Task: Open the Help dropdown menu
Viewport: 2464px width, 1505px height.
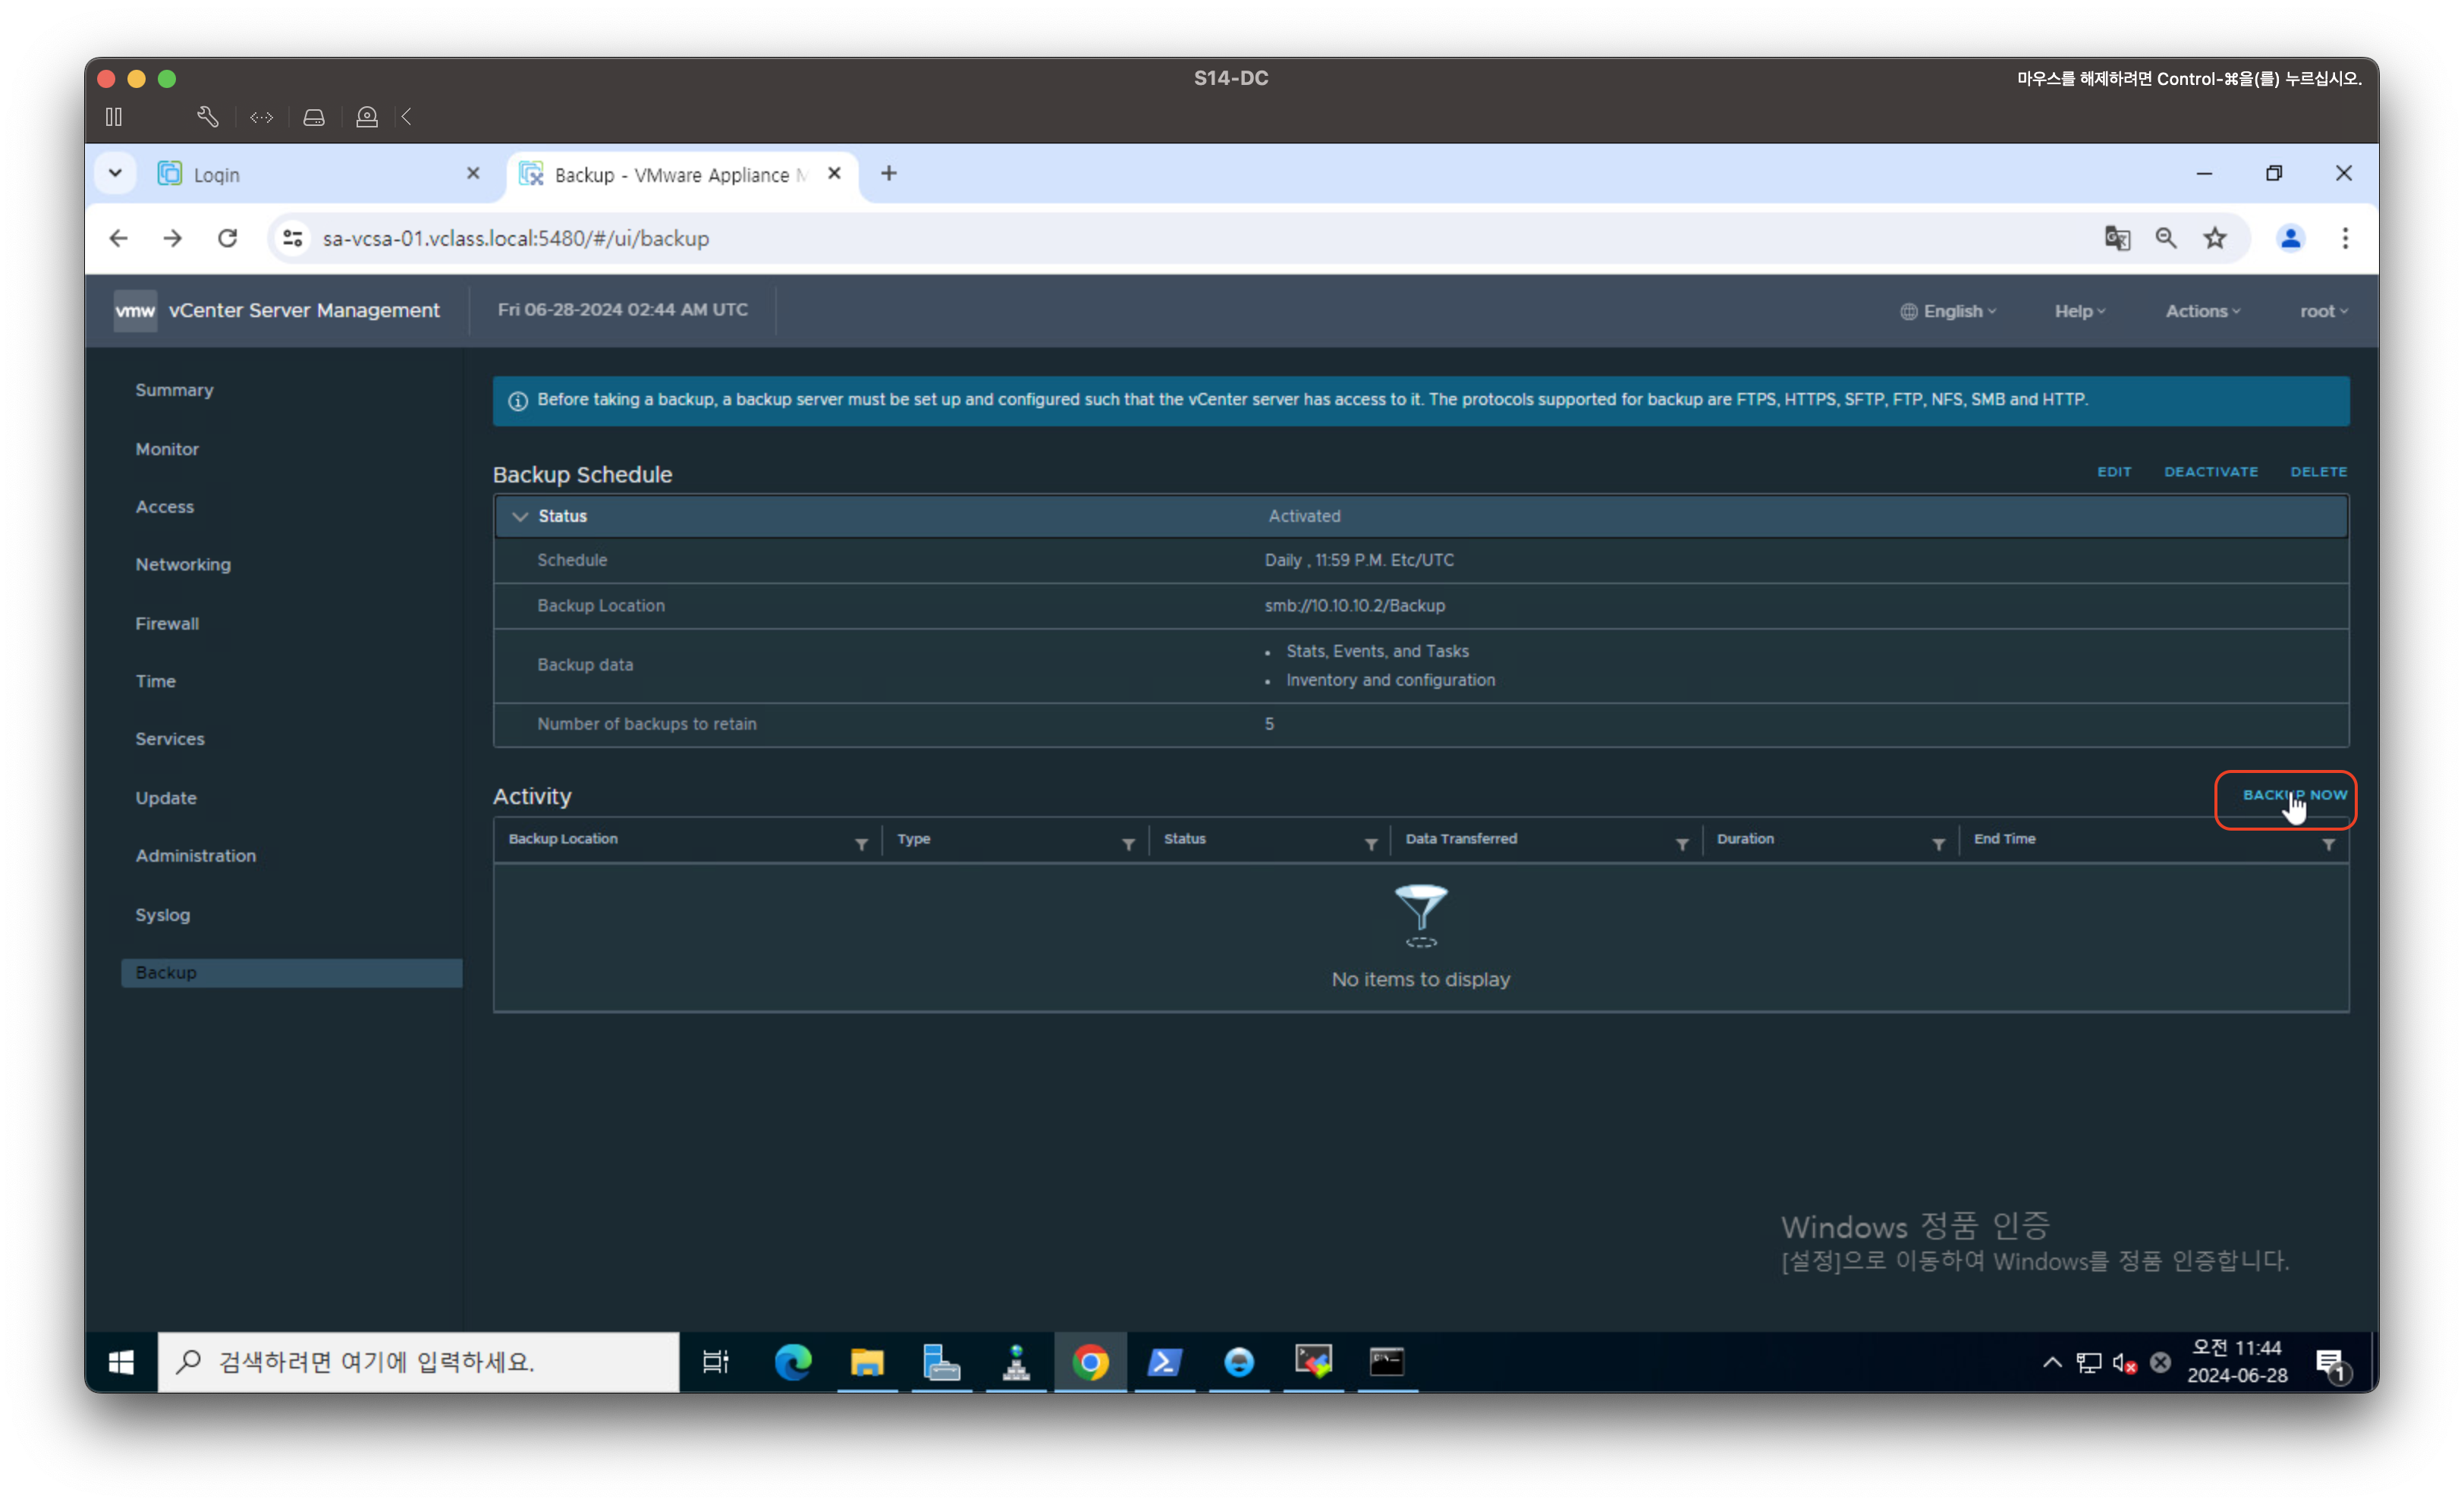Action: click(2079, 311)
